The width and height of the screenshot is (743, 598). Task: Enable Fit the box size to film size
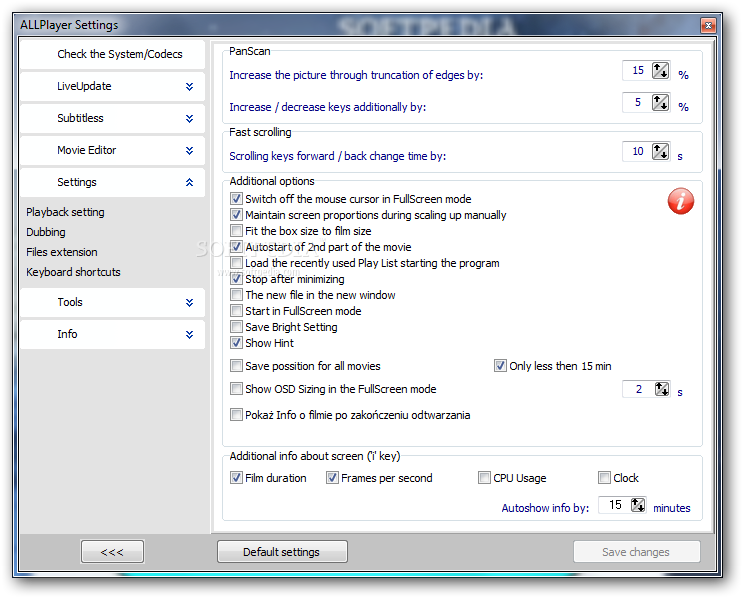coord(236,231)
